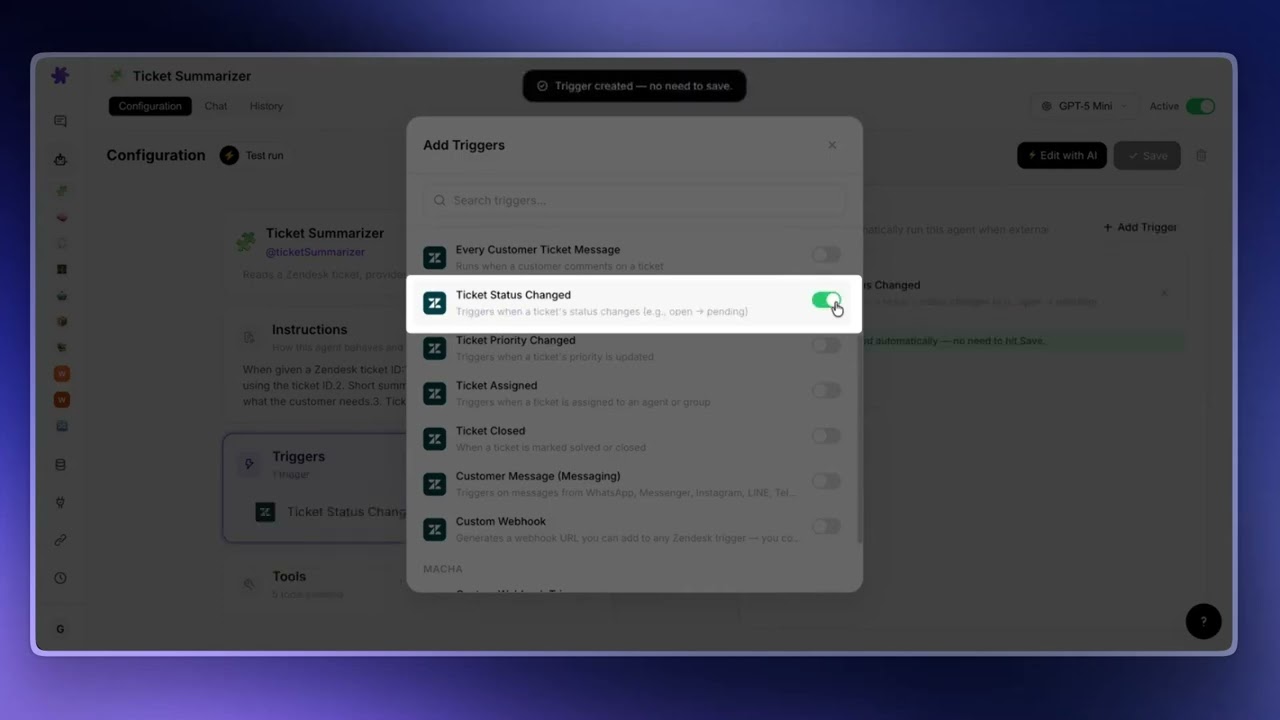Switch to the Chat tab
This screenshot has height=720, width=1280.
(216, 106)
